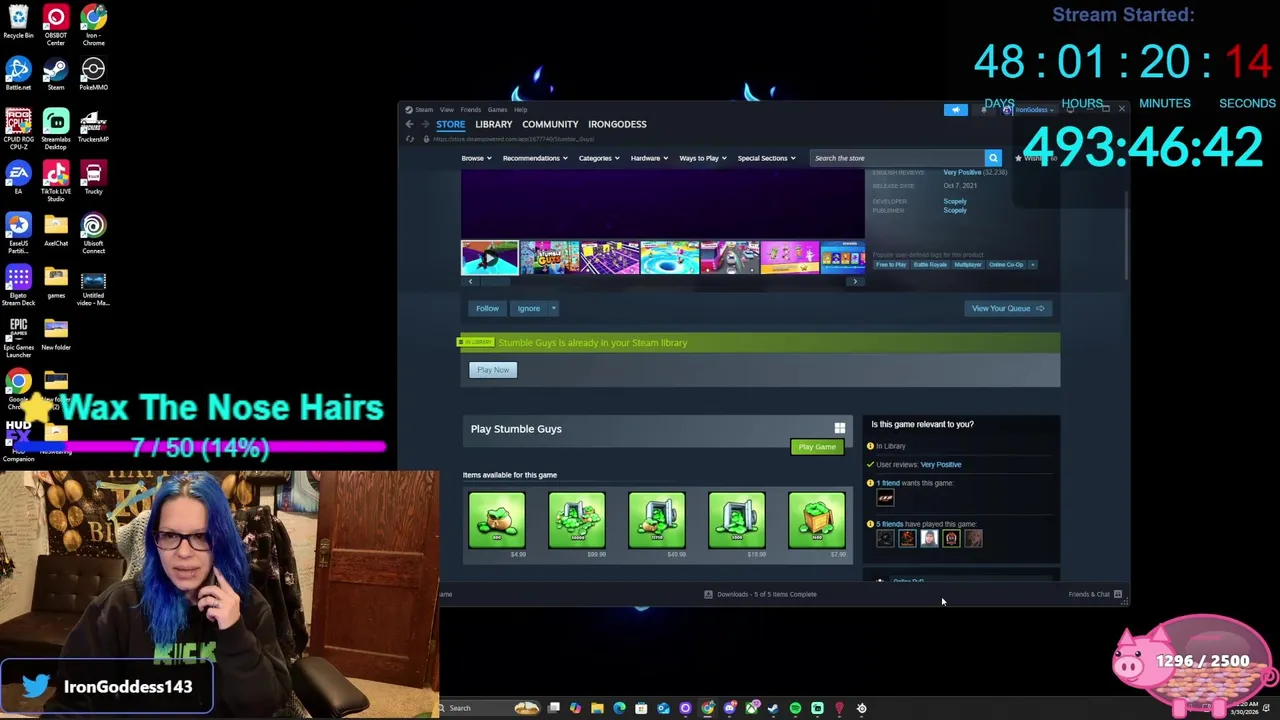Open Steam notifications bell
Screen dimensions: 1280x720
coord(984,110)
